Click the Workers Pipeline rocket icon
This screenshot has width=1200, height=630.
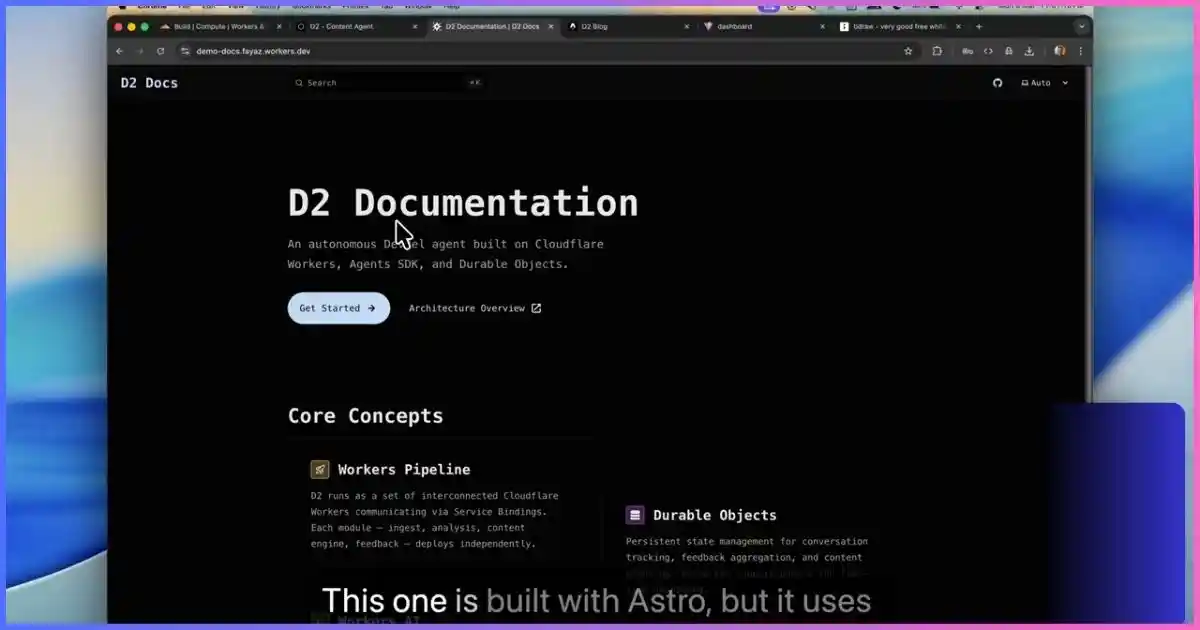(x=320, y=469)
